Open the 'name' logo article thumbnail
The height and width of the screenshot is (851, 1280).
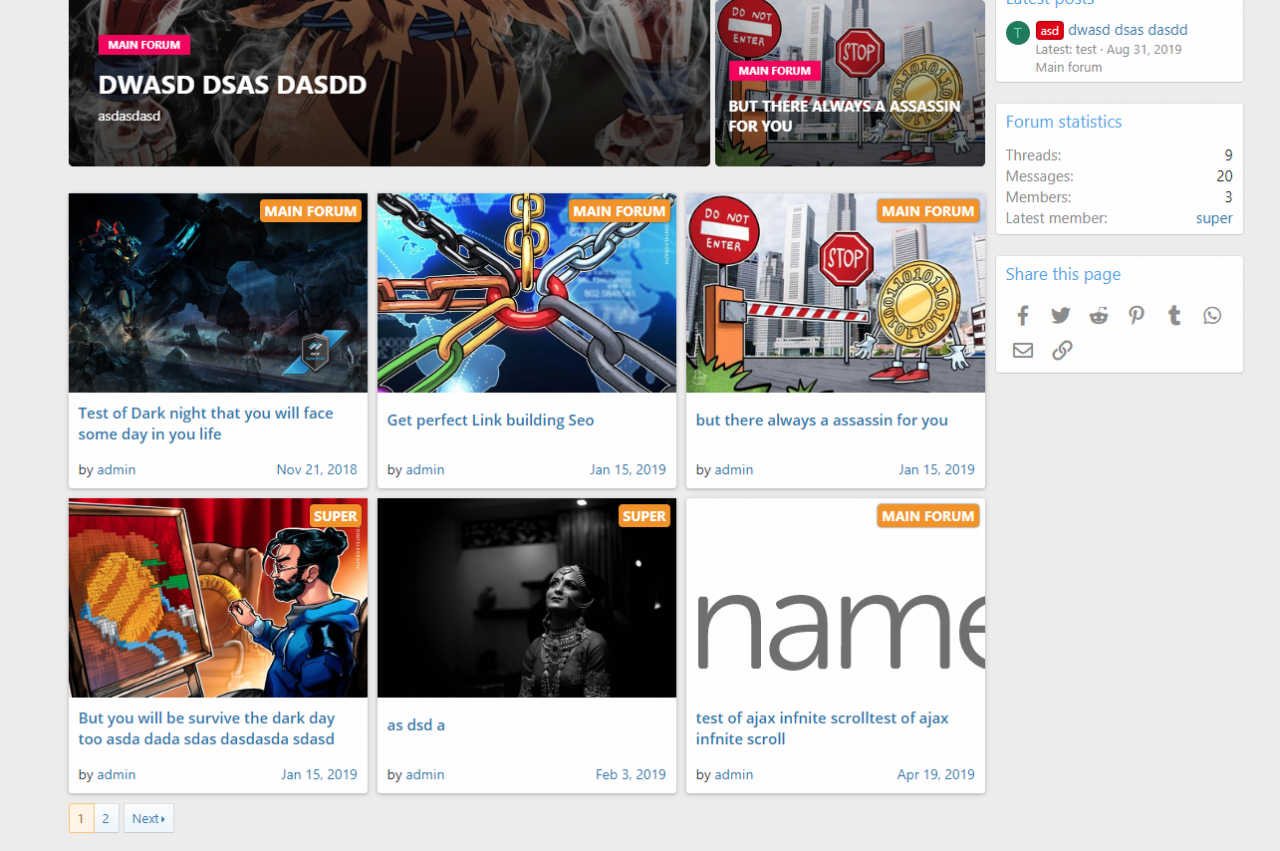click(836, 598)
